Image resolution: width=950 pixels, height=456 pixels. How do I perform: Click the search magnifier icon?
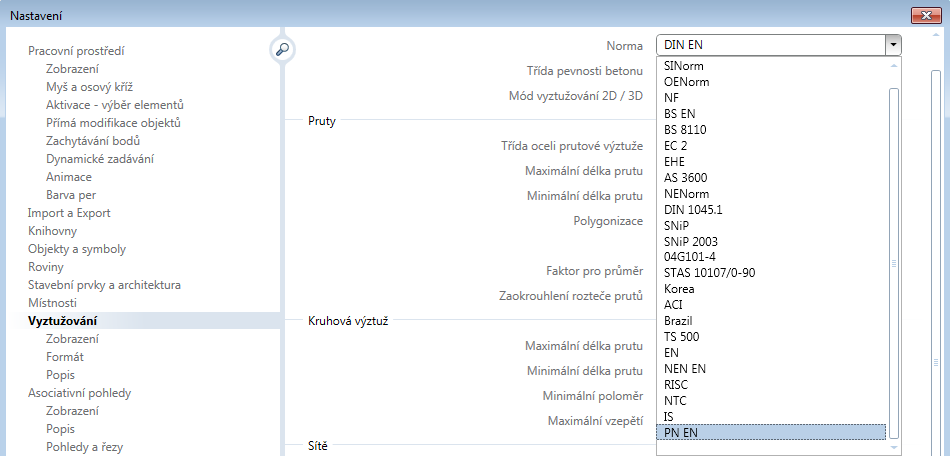point(282,50)
